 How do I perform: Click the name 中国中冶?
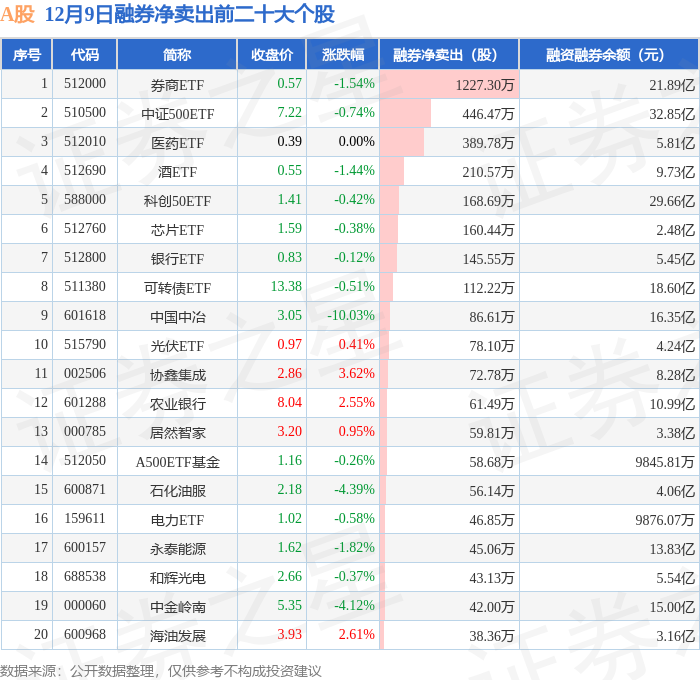178,317
